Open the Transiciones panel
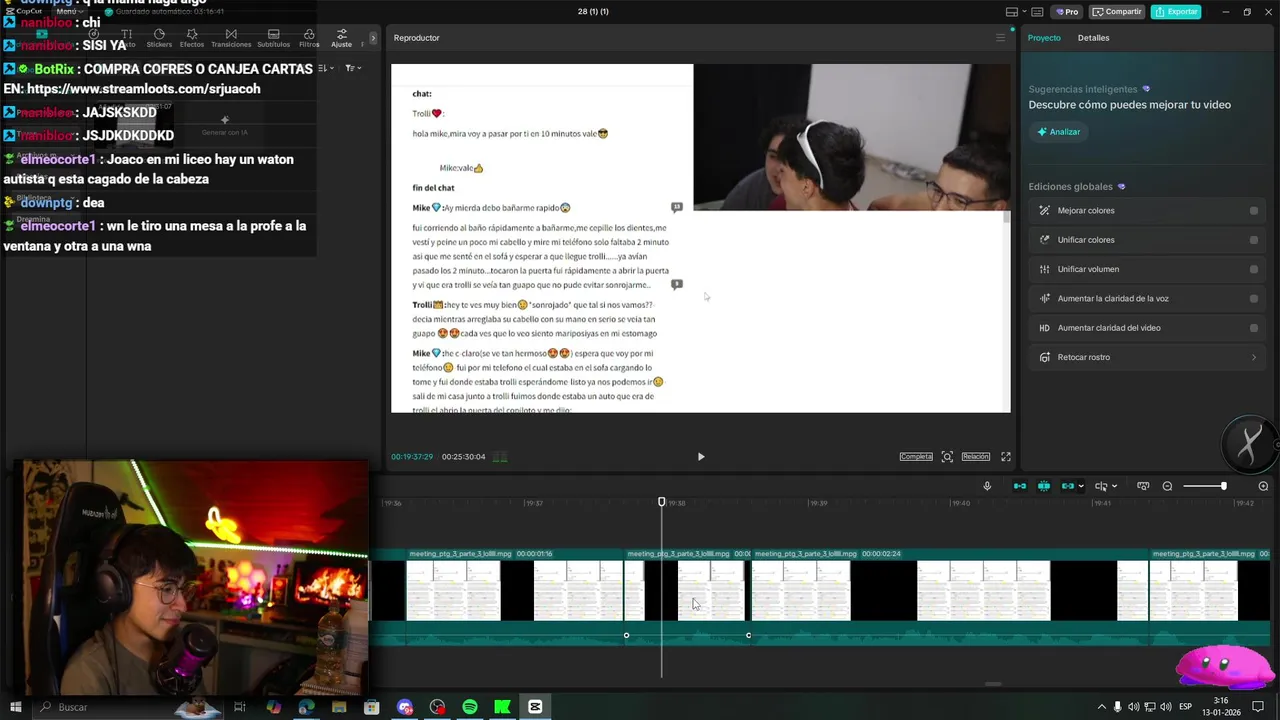This screenshot has width=1280, height=720. click(x=231, y=39)
